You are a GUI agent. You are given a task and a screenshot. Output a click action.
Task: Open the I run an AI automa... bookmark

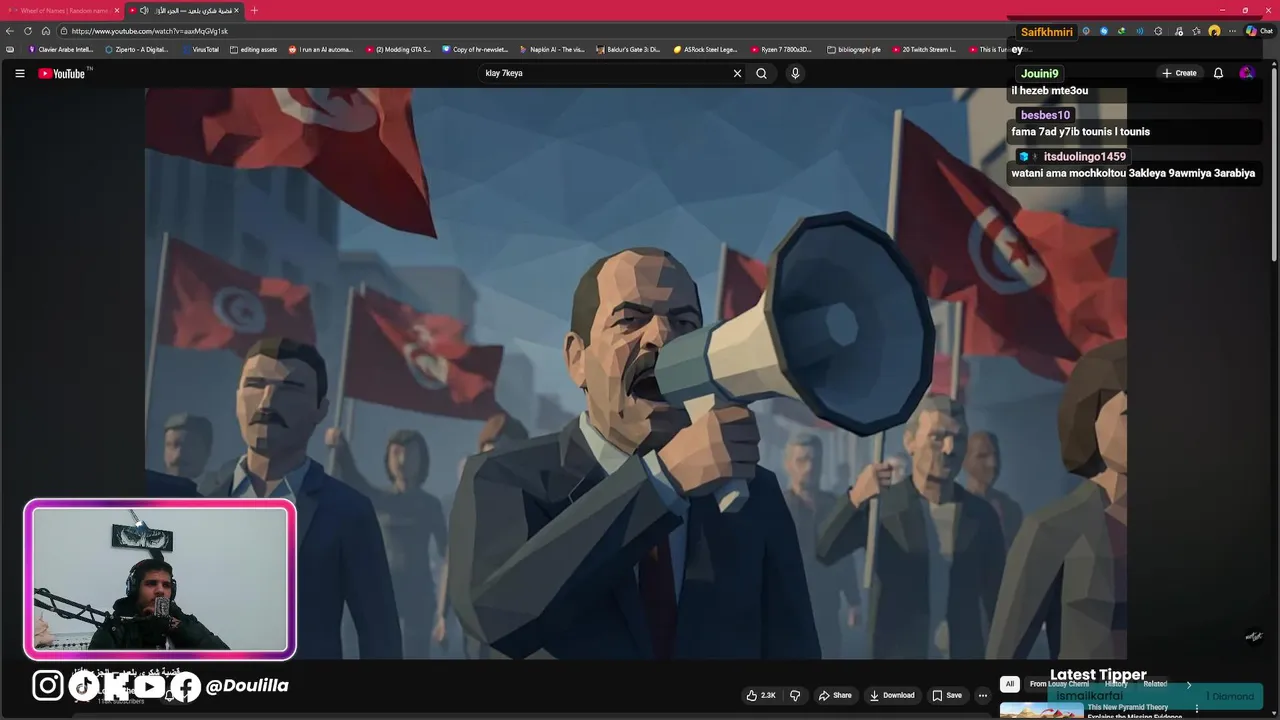point(321,49)
